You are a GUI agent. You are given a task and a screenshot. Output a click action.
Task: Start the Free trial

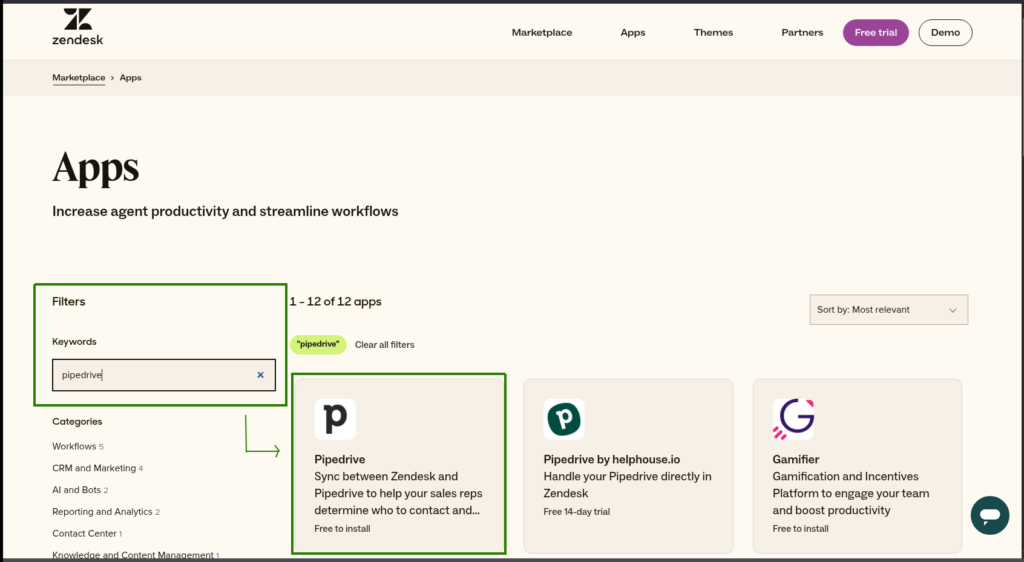click(876, 33)
